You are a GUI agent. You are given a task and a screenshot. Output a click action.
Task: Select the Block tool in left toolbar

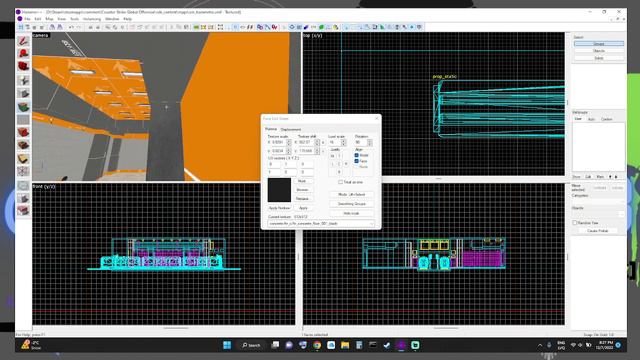pos(23,93)
